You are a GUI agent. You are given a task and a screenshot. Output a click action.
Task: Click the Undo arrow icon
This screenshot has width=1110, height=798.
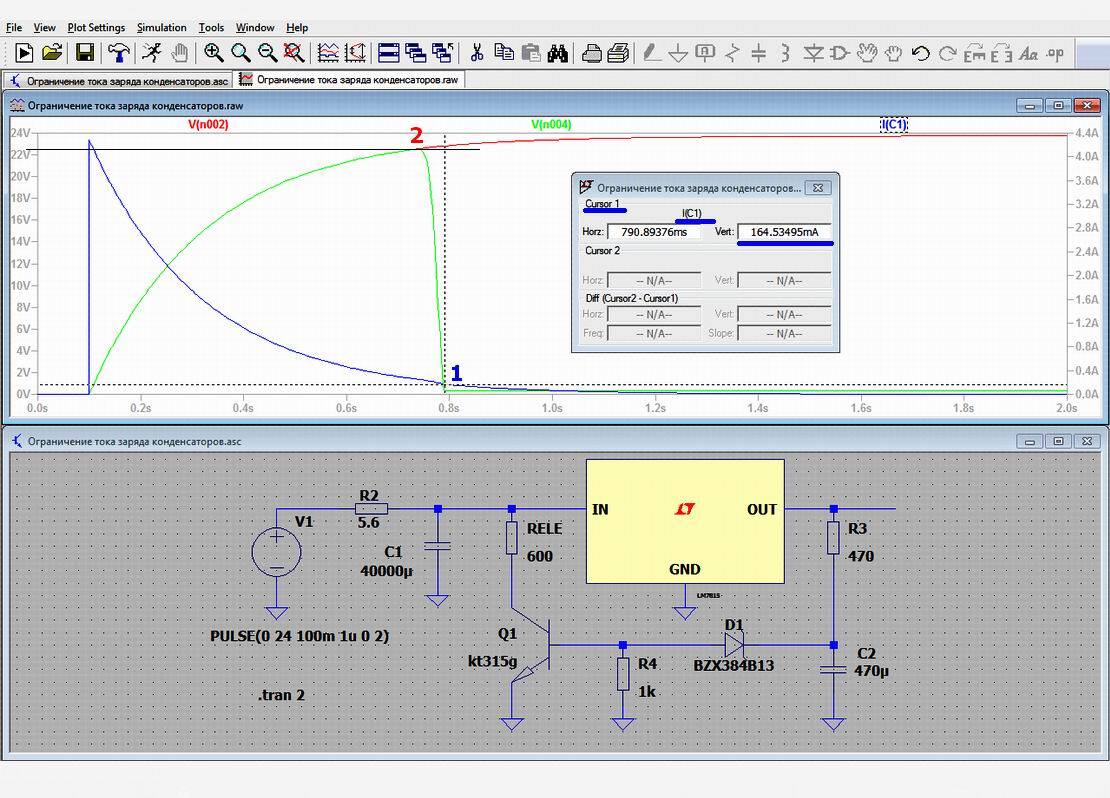pyautogui.click(x=920, y=52)
